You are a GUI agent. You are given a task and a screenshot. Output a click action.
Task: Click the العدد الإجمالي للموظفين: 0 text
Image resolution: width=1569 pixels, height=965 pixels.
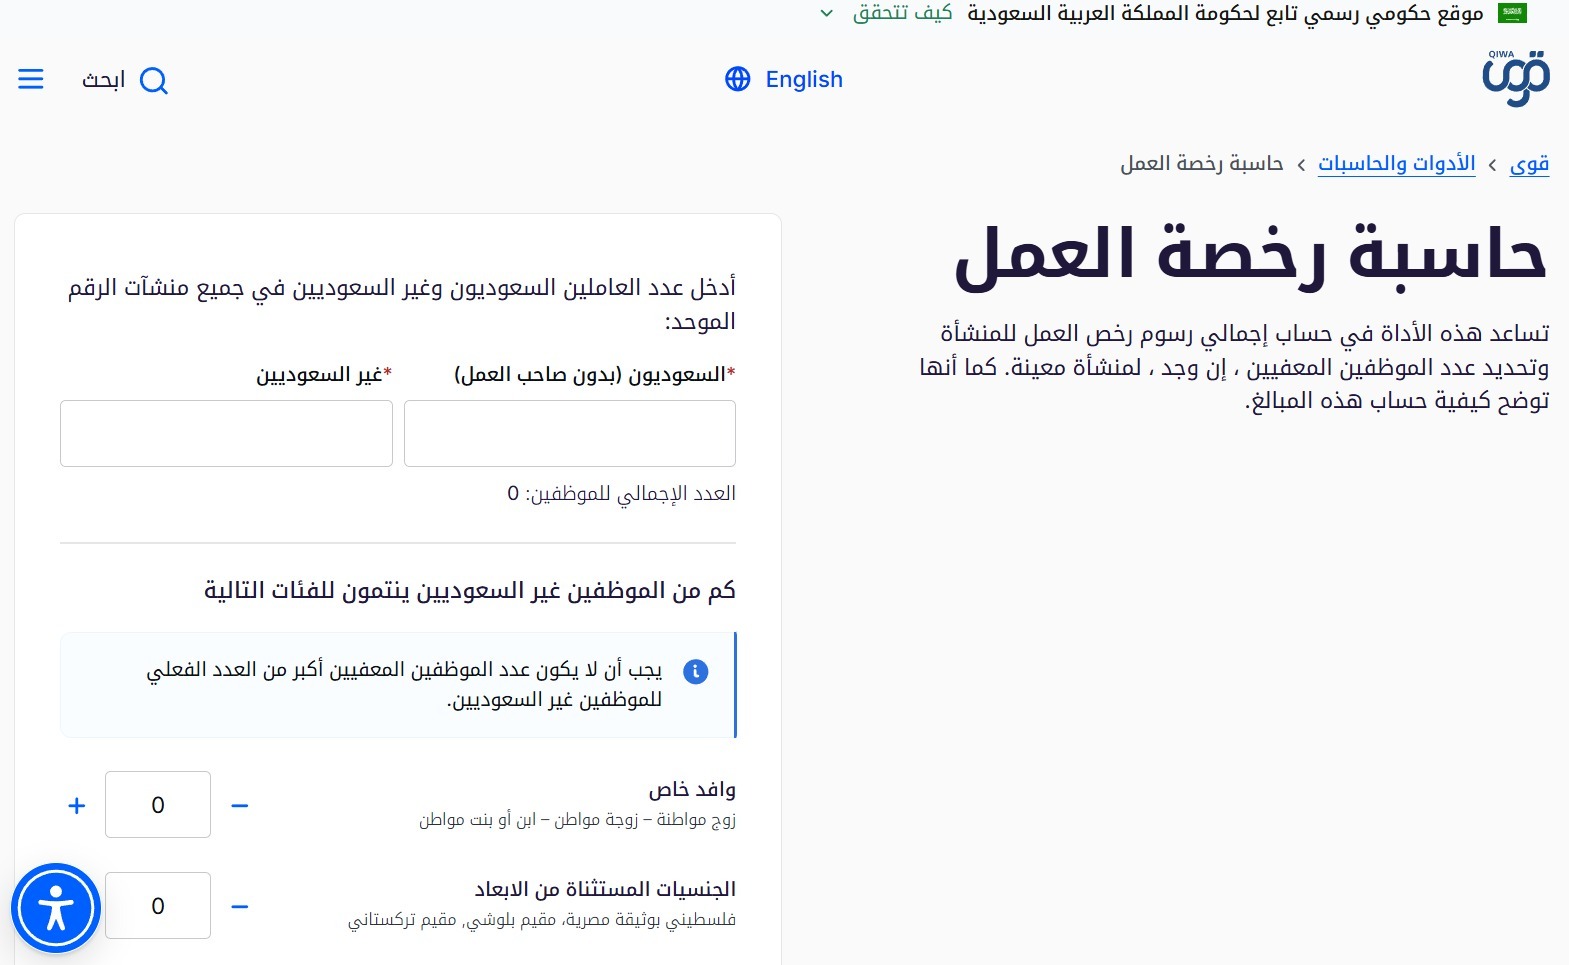click(x=621, y=493)
